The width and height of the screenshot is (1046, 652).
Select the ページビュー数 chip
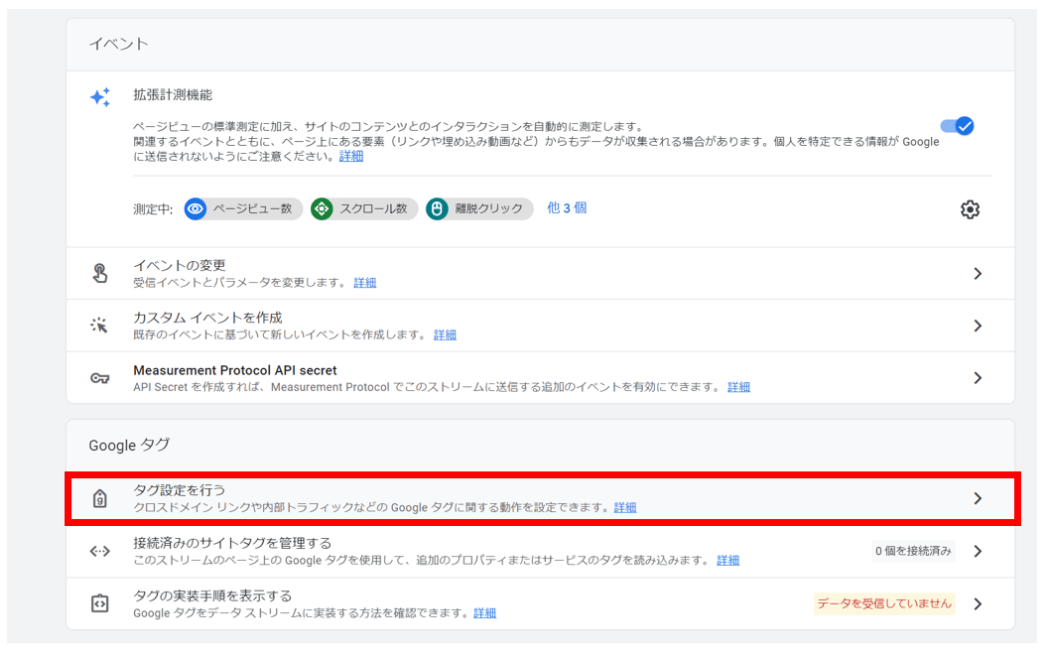coord(243,209)
